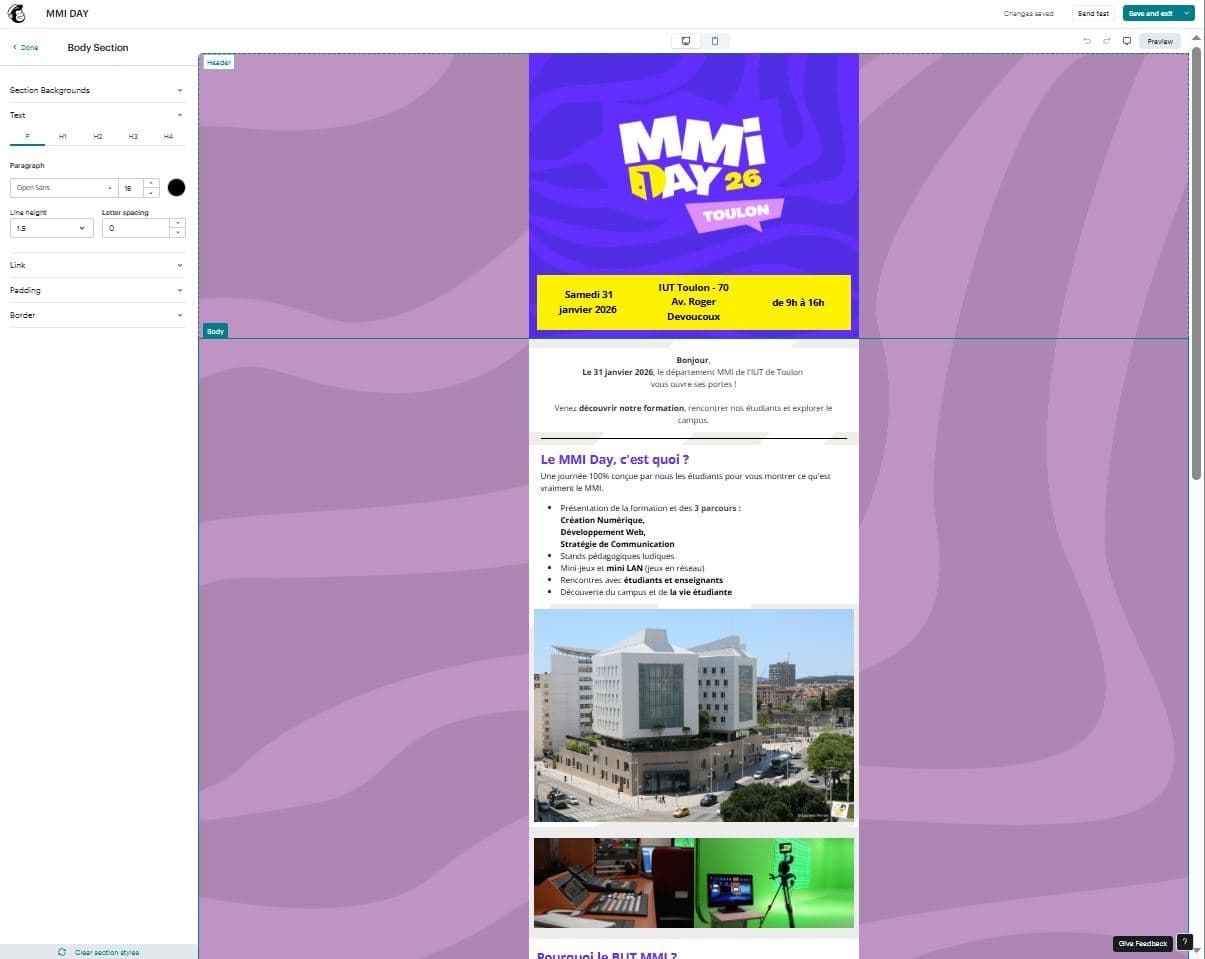The width and height of the screenshot is (1205, 959).
Task: Click the vertical scrollbar of the canvas
Action: point(1196,265)
